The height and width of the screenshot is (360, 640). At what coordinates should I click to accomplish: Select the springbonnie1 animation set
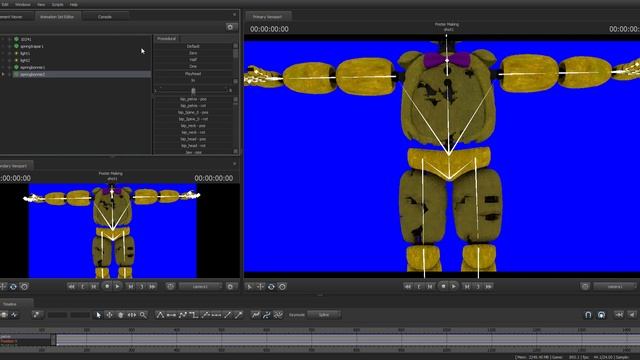(33, 67)
